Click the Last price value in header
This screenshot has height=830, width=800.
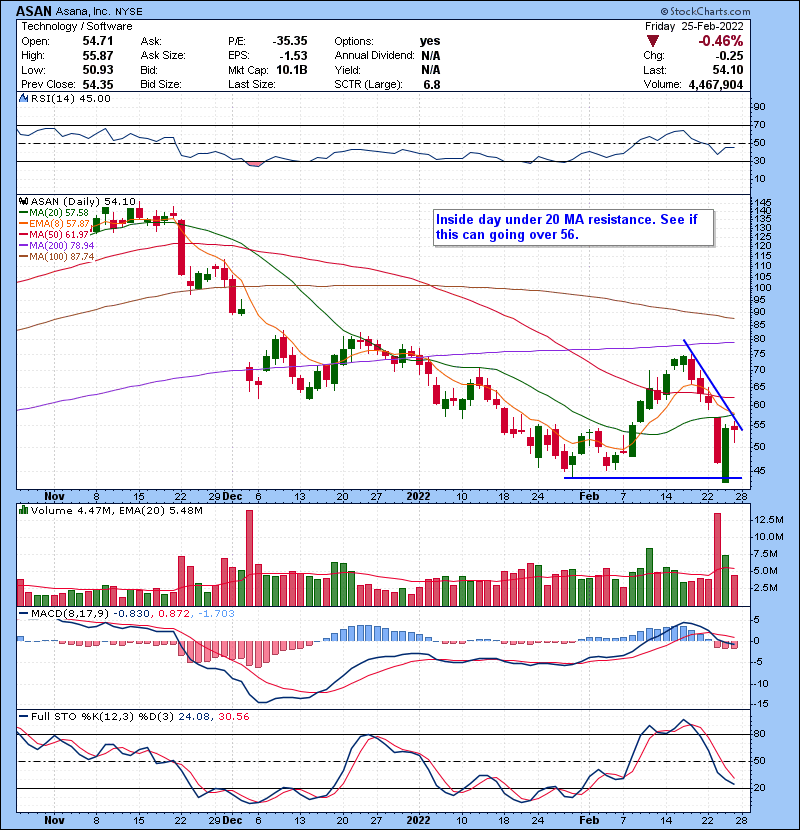728,70
